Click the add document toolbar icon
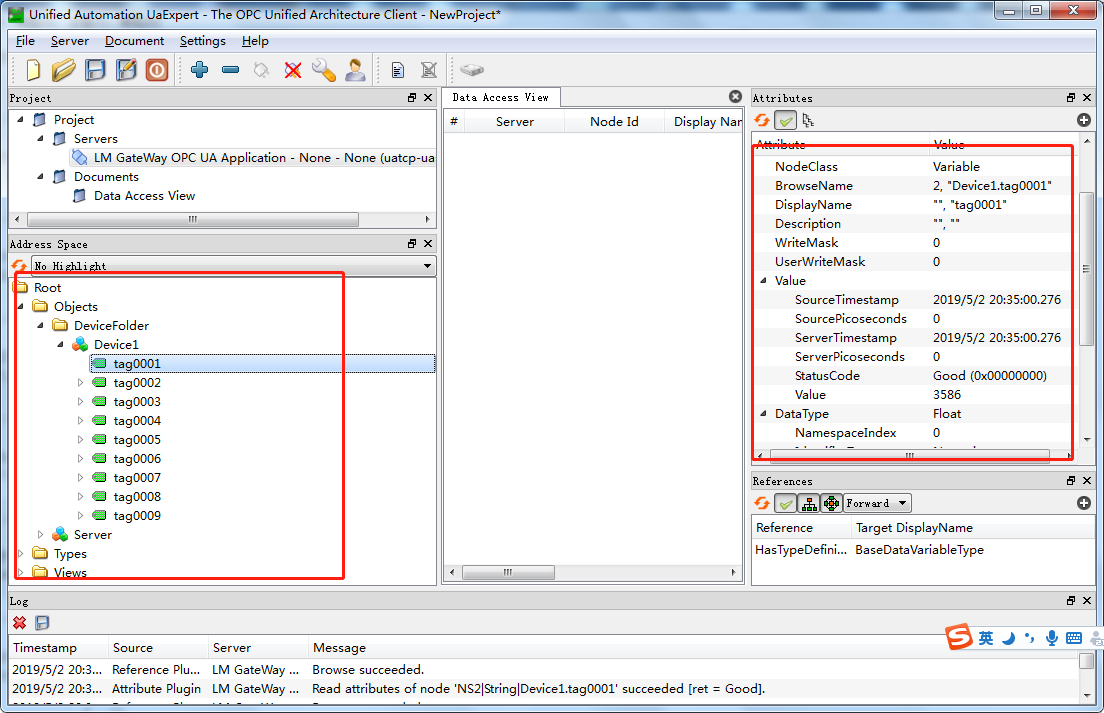 tap(398, 70)
